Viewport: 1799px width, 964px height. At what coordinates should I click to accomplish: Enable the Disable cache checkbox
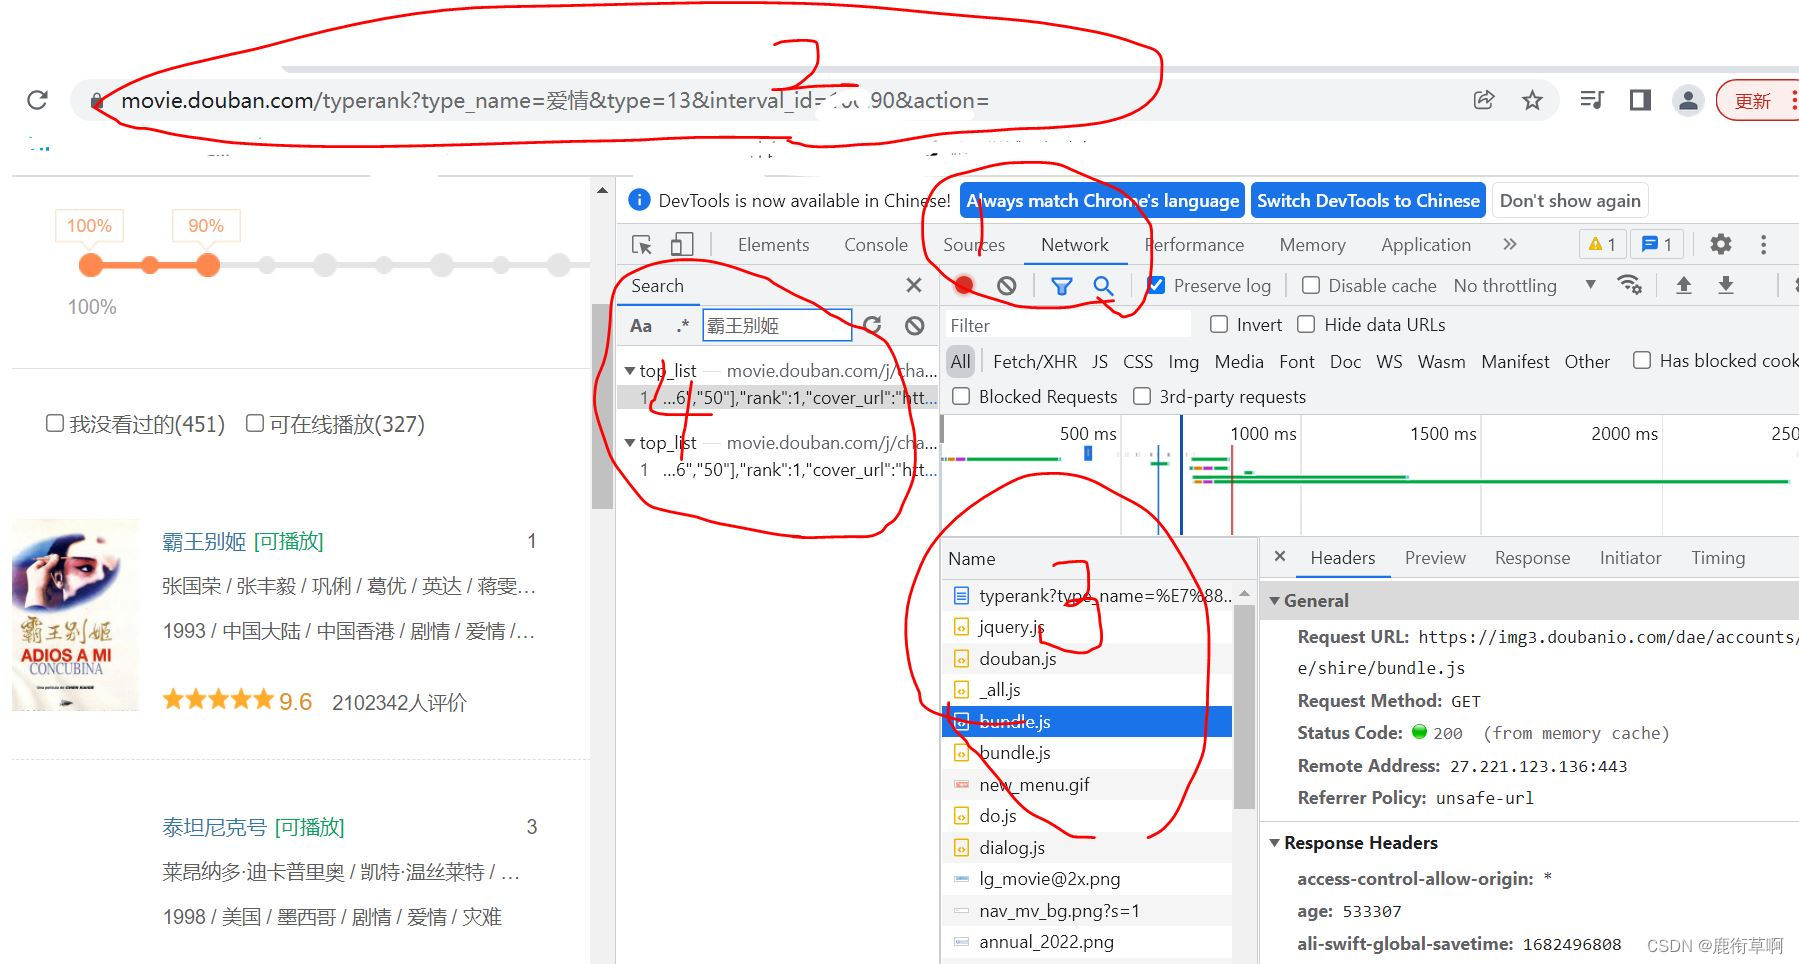[1311, 285]
